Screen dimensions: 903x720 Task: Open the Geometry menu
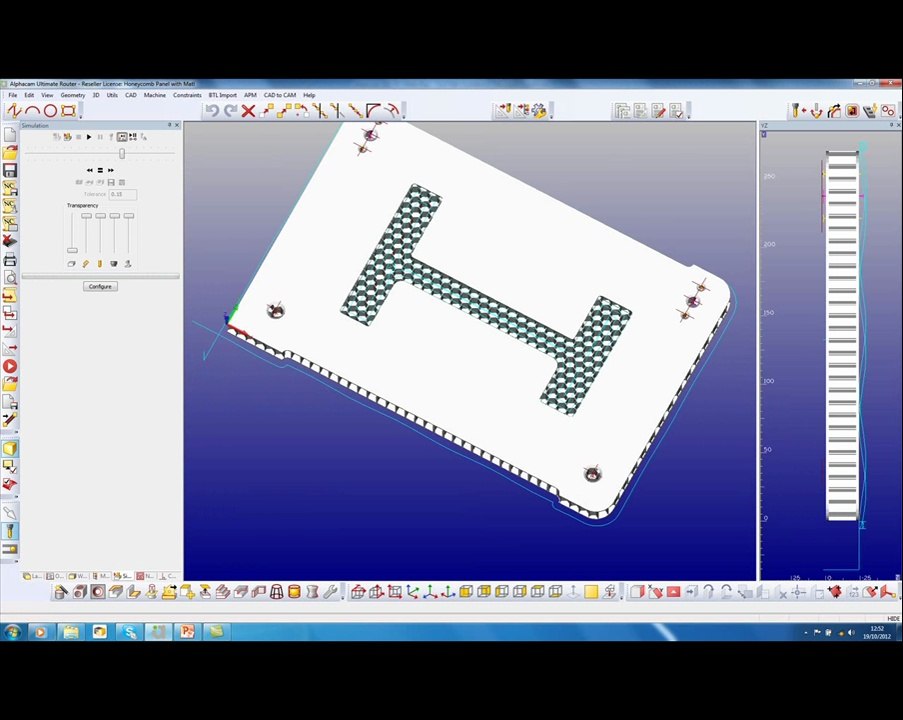pyautogui.click(x=73, y=95)
